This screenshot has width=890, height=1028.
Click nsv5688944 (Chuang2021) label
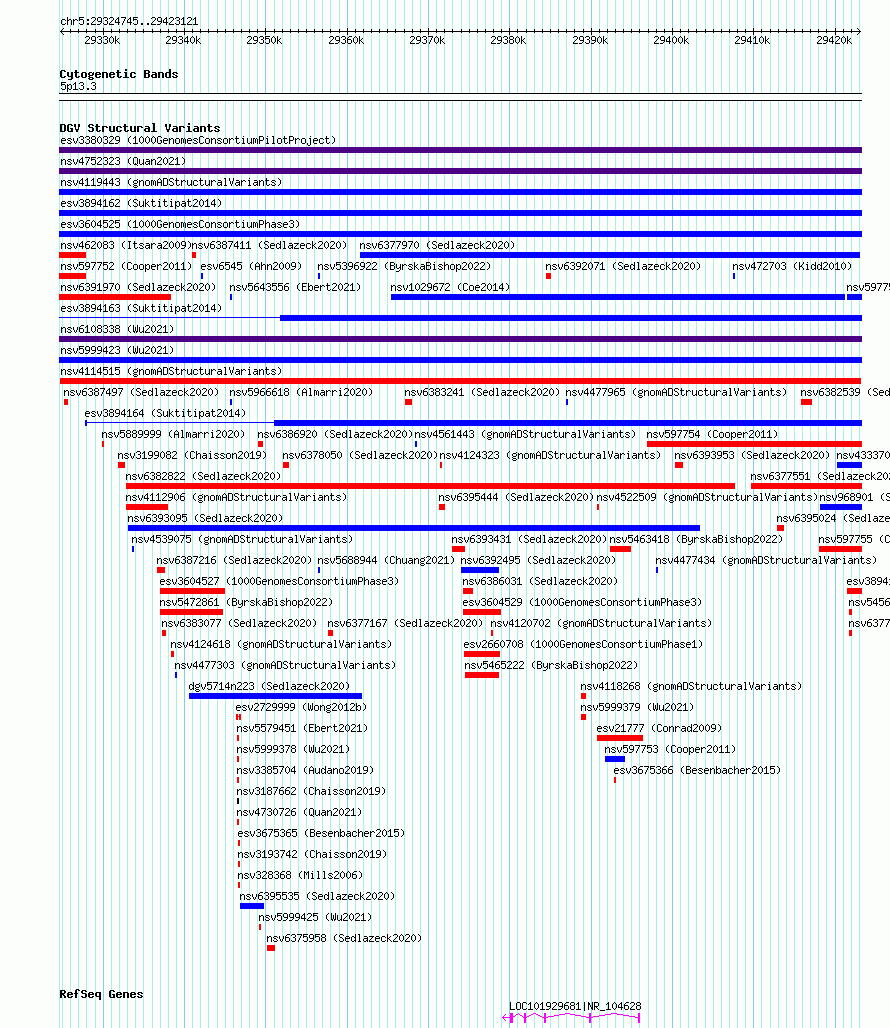(386, 560)
